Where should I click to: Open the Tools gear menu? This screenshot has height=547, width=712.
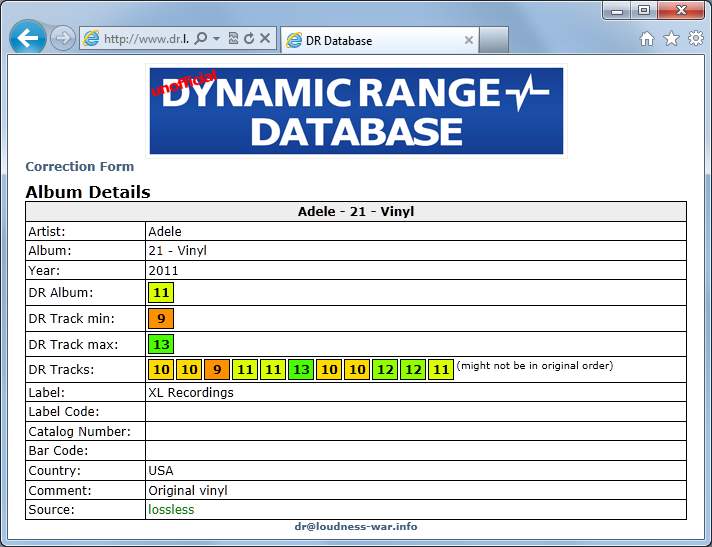tap(696, 39)
